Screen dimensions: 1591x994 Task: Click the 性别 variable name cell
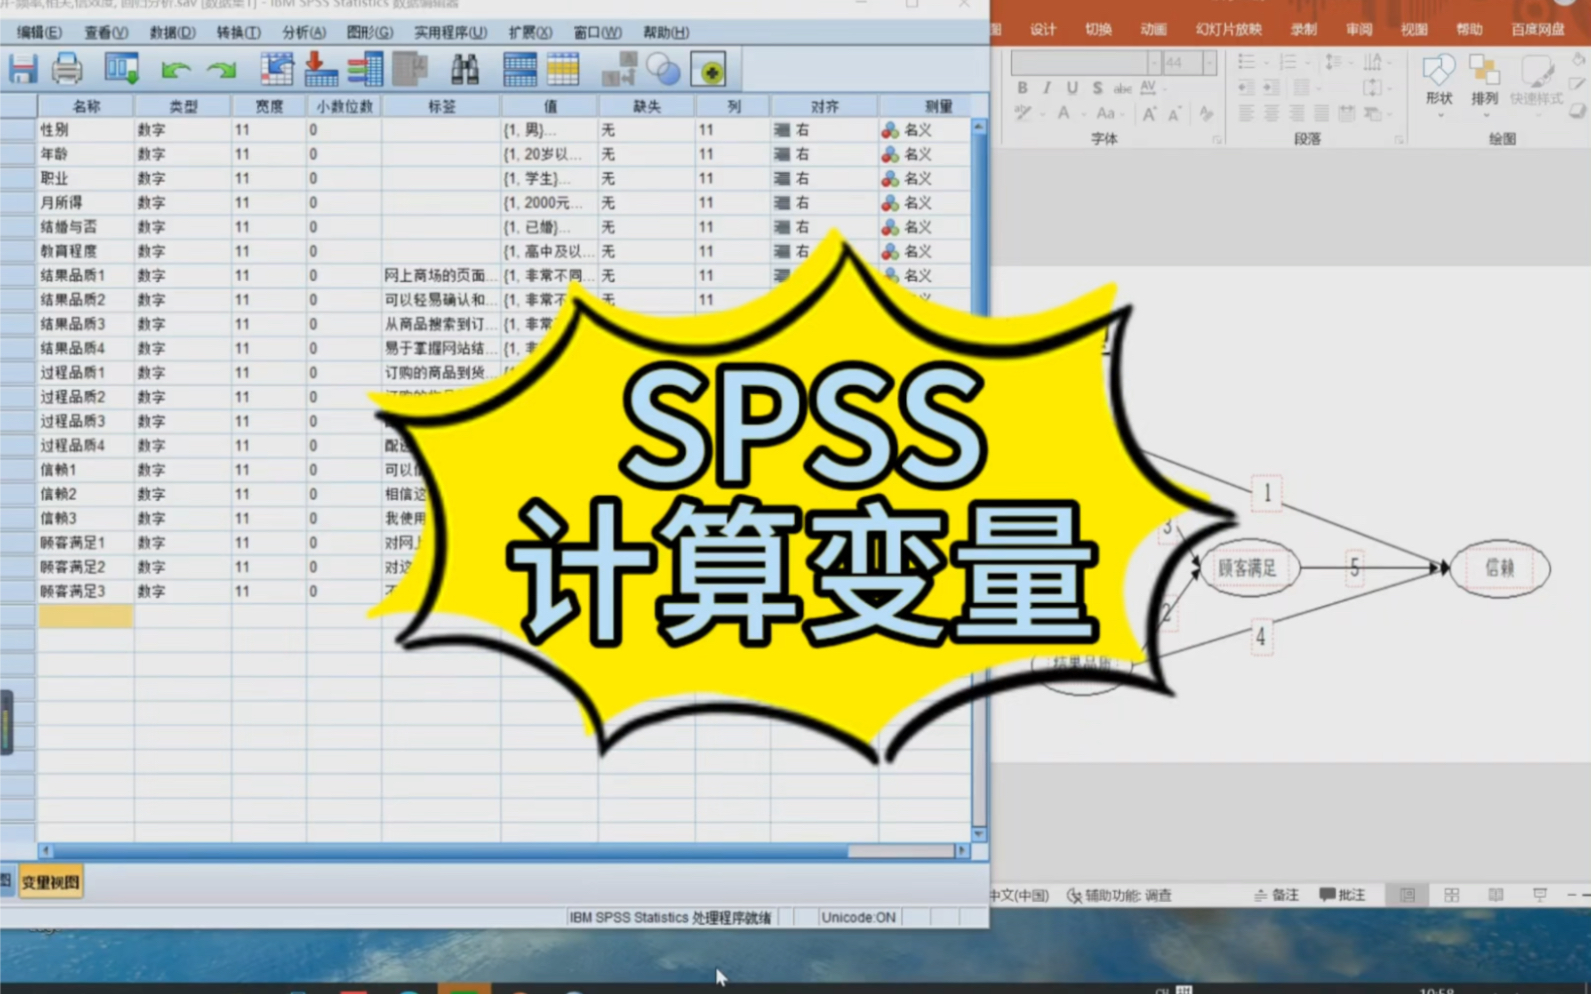coord(85,130)
